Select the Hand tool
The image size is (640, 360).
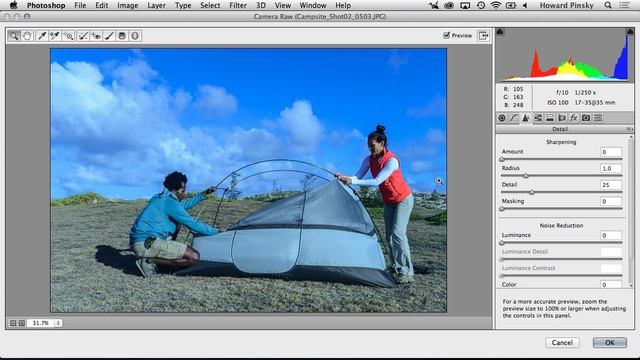tap(27, 36)
